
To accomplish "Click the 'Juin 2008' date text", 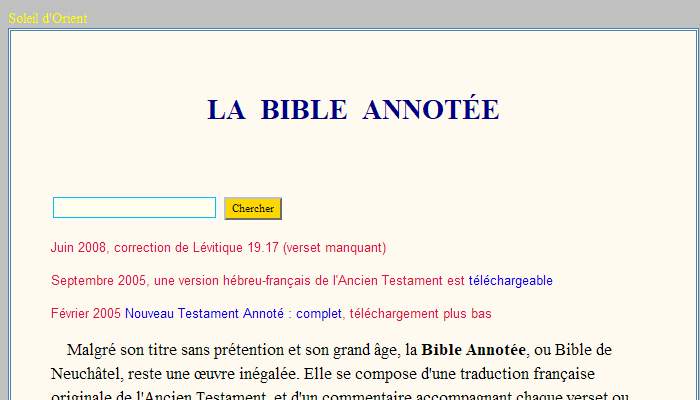I will [78, 248].
